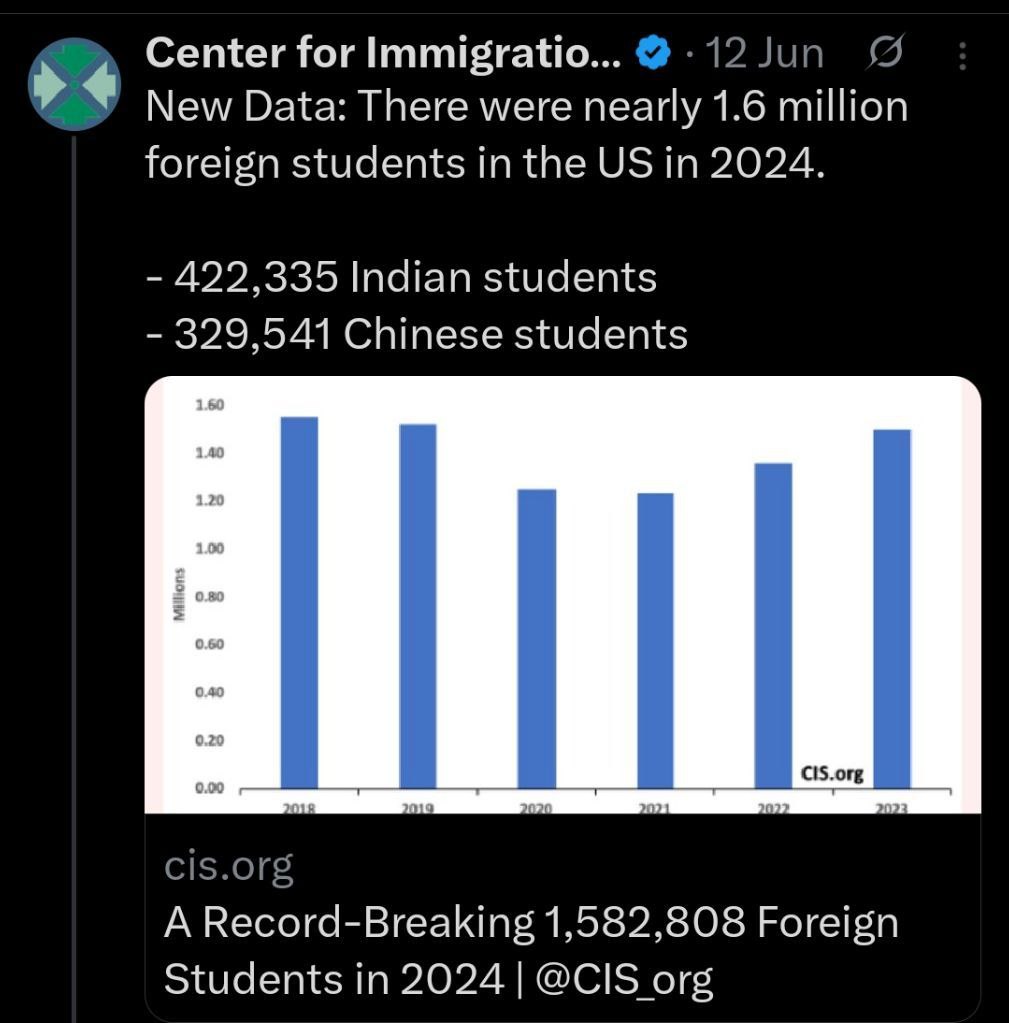Open the 'Center for Immigratio...' account name
The height and width of the screenshot is (1023, 1009).
pos(384,52)
